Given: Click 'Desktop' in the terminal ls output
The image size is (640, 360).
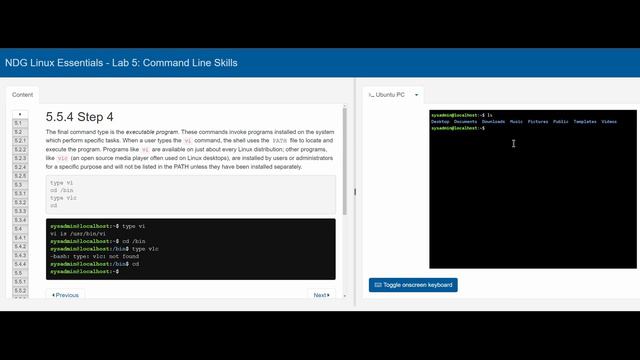Looking at the screenshot, I should [x=440, y=122].
